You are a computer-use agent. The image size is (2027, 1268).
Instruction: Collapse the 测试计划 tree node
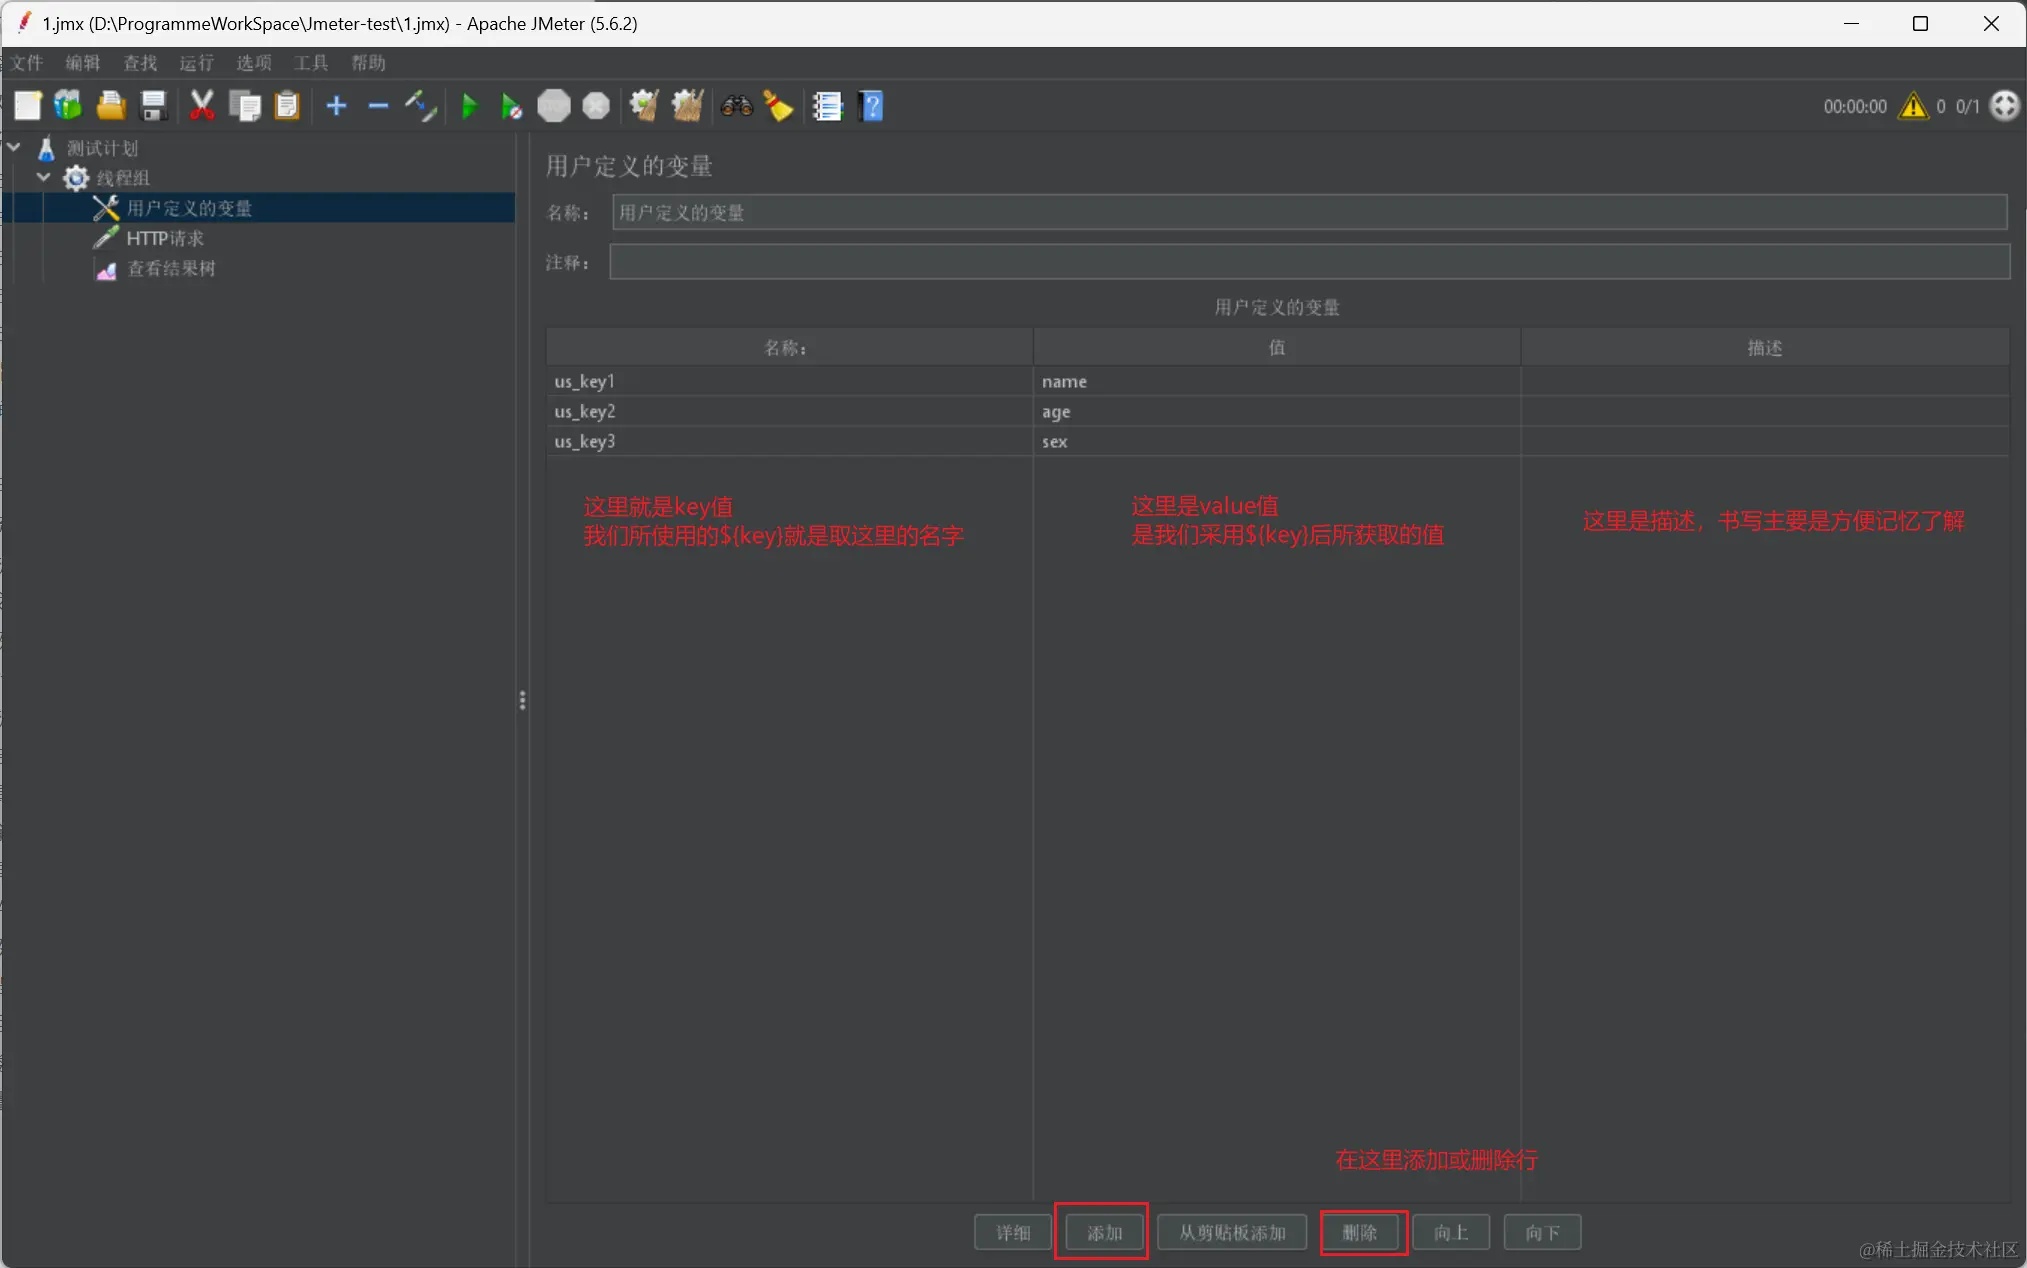pos(15,147)
